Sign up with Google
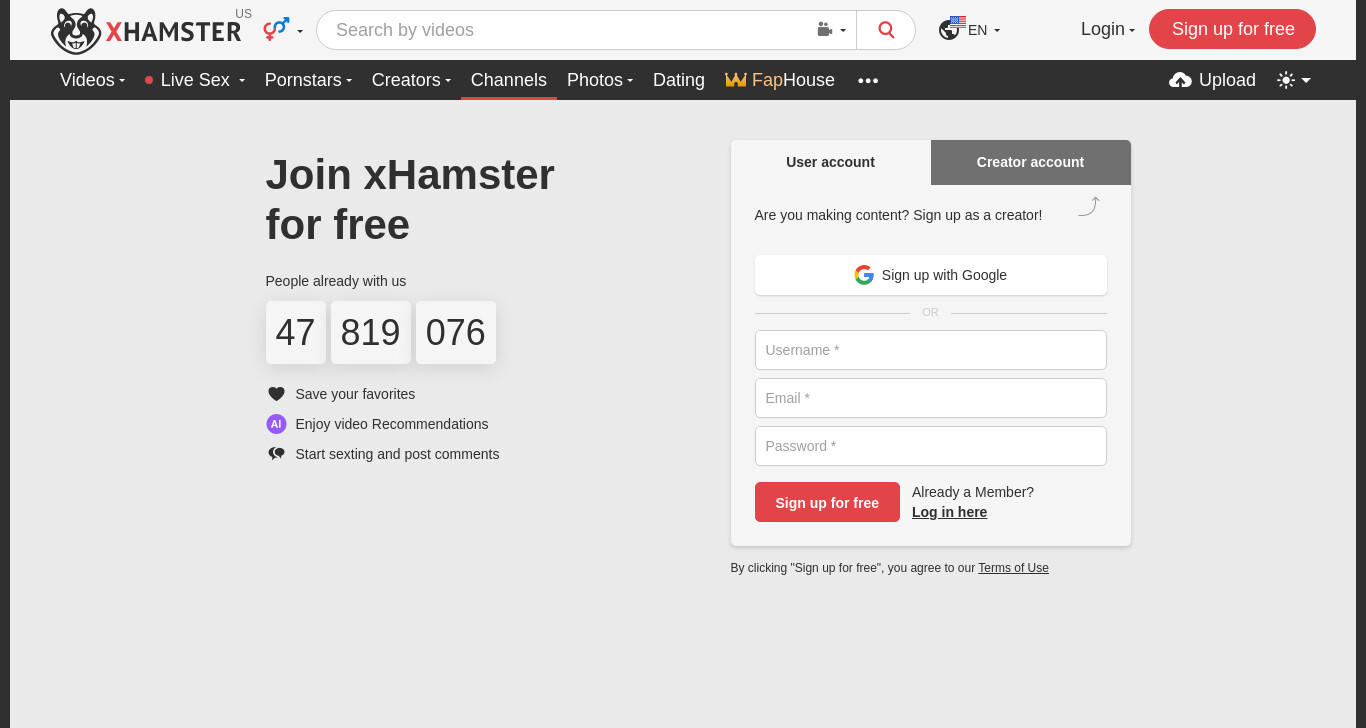 click(x=930, y=275)
